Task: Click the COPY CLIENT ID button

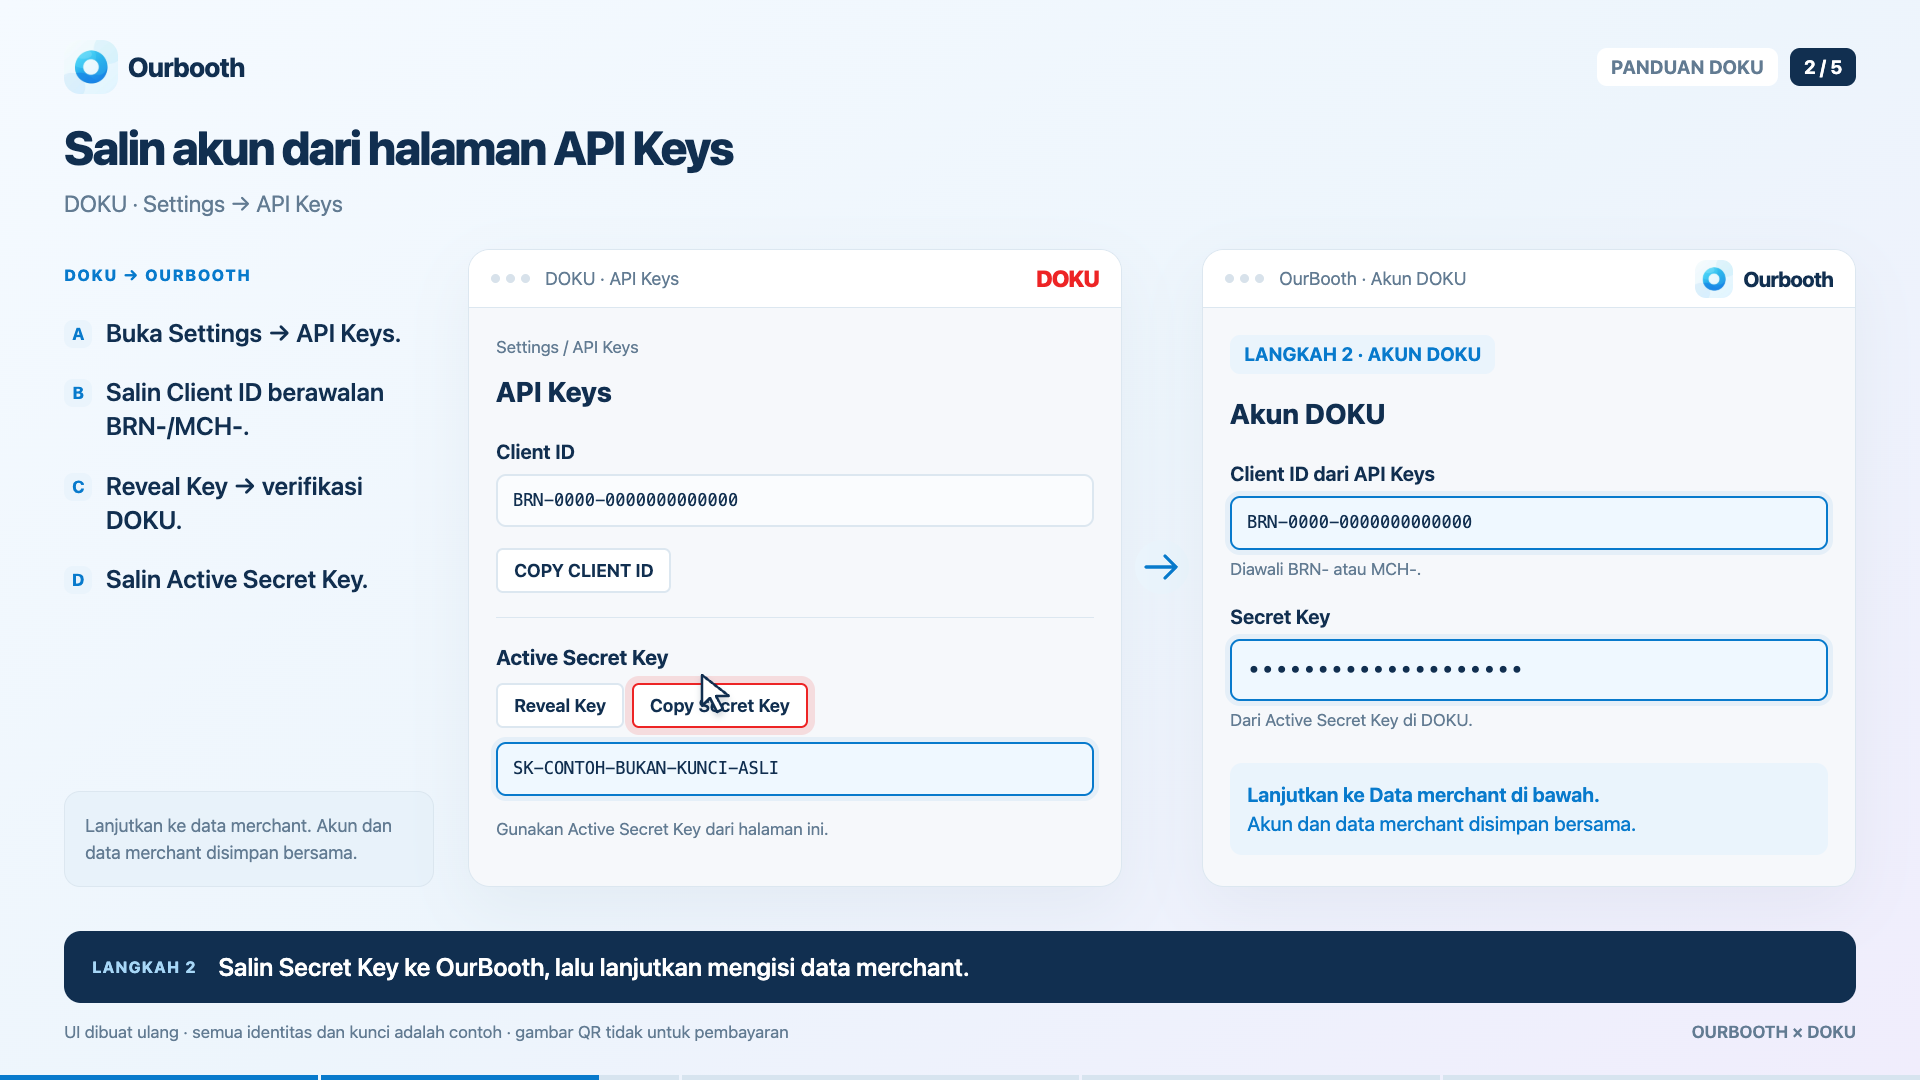Action: pos(583,571)
